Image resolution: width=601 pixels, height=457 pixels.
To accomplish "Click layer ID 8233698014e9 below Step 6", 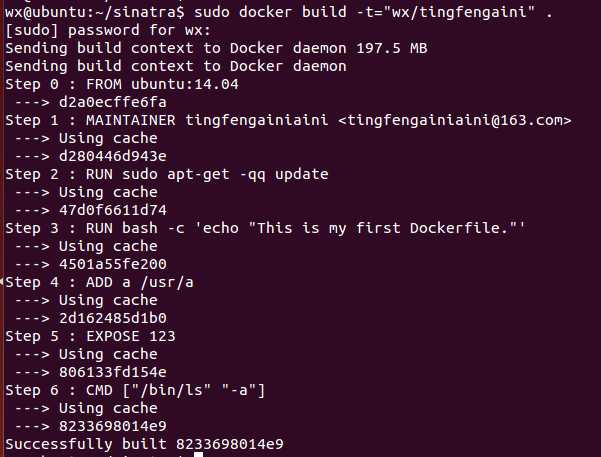I will [x=113, y=426].
